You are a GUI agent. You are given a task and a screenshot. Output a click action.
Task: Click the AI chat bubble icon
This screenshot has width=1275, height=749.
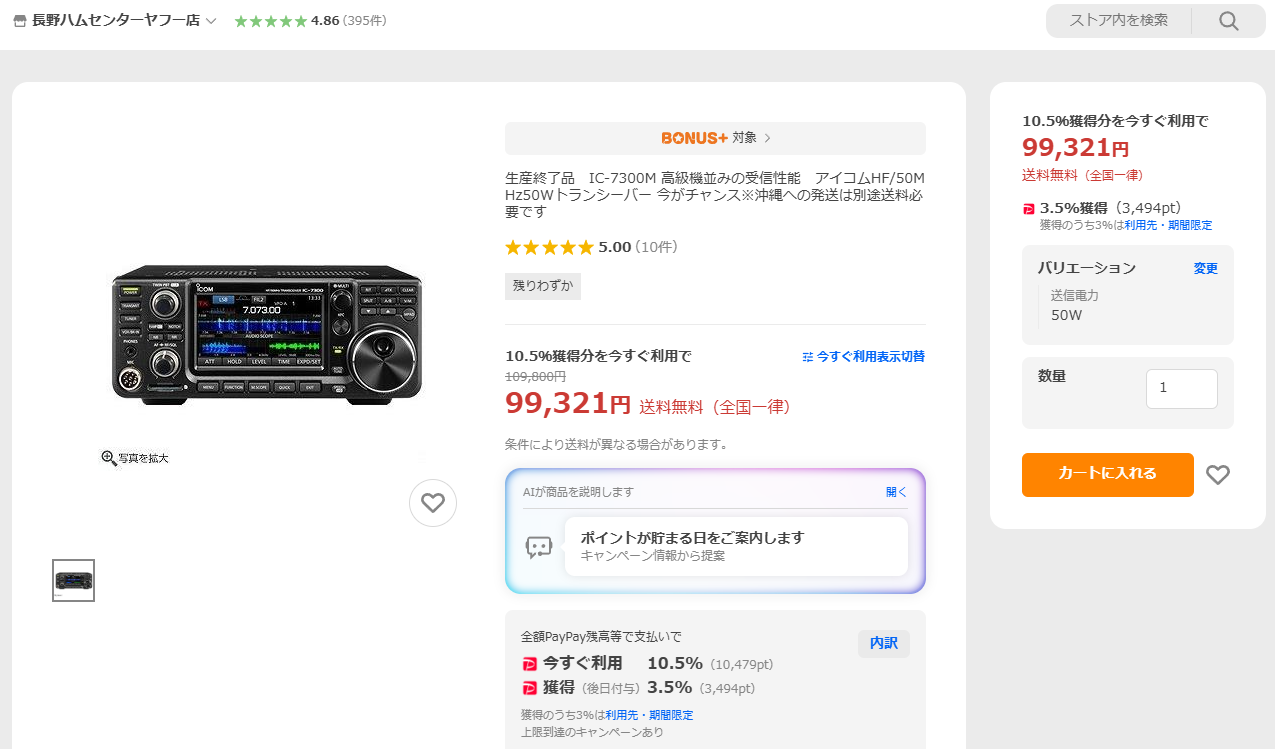coord(539,546)
